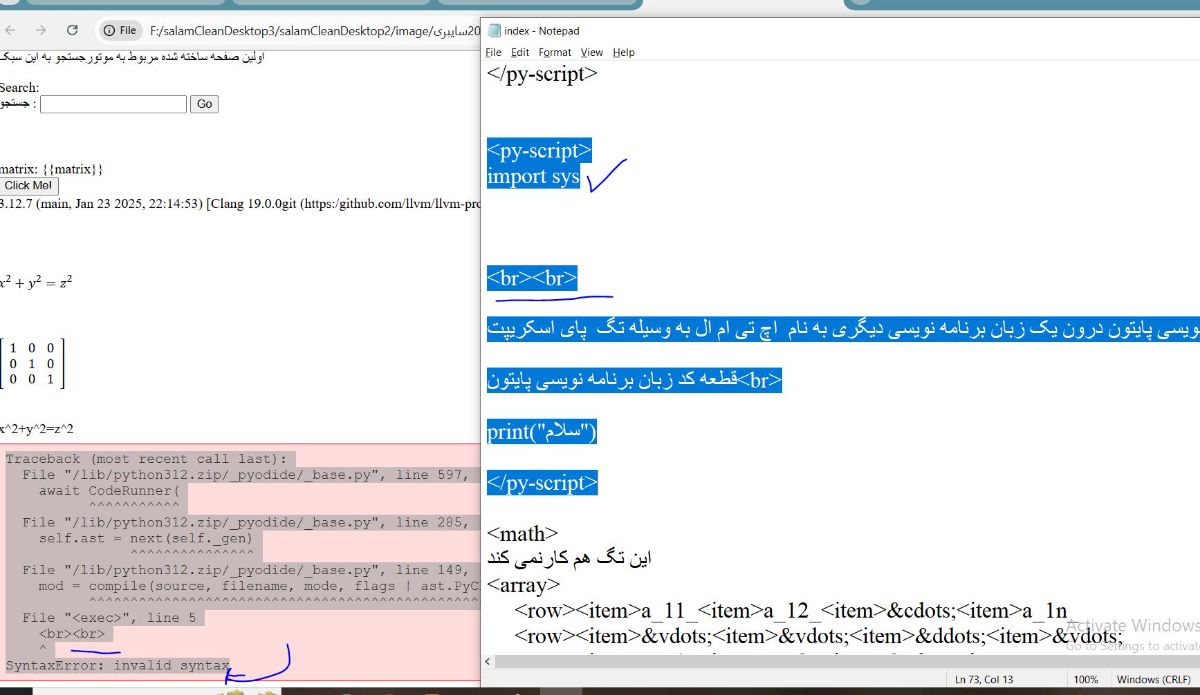Click the browser Back arrow
This screenshot has width=1200, height=695.
coord(10,30)
